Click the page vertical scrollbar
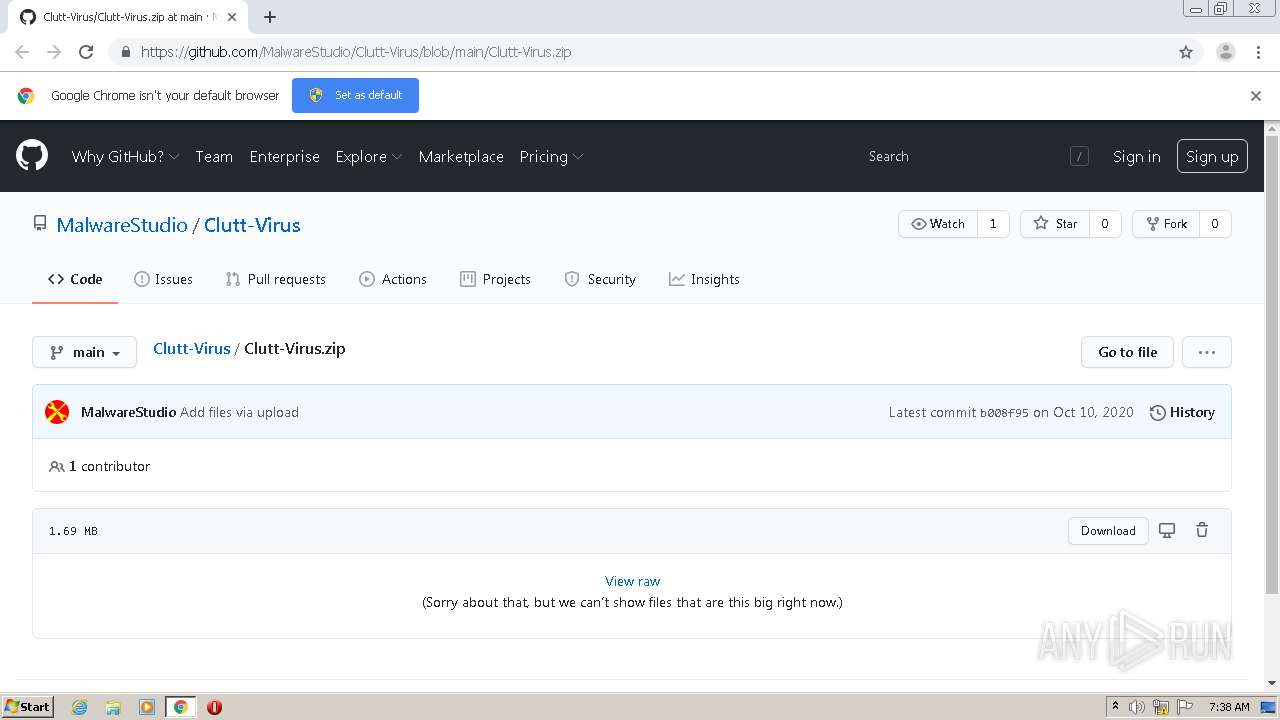The width and height of the screenshot is (1280, 720). point(1272,365)
